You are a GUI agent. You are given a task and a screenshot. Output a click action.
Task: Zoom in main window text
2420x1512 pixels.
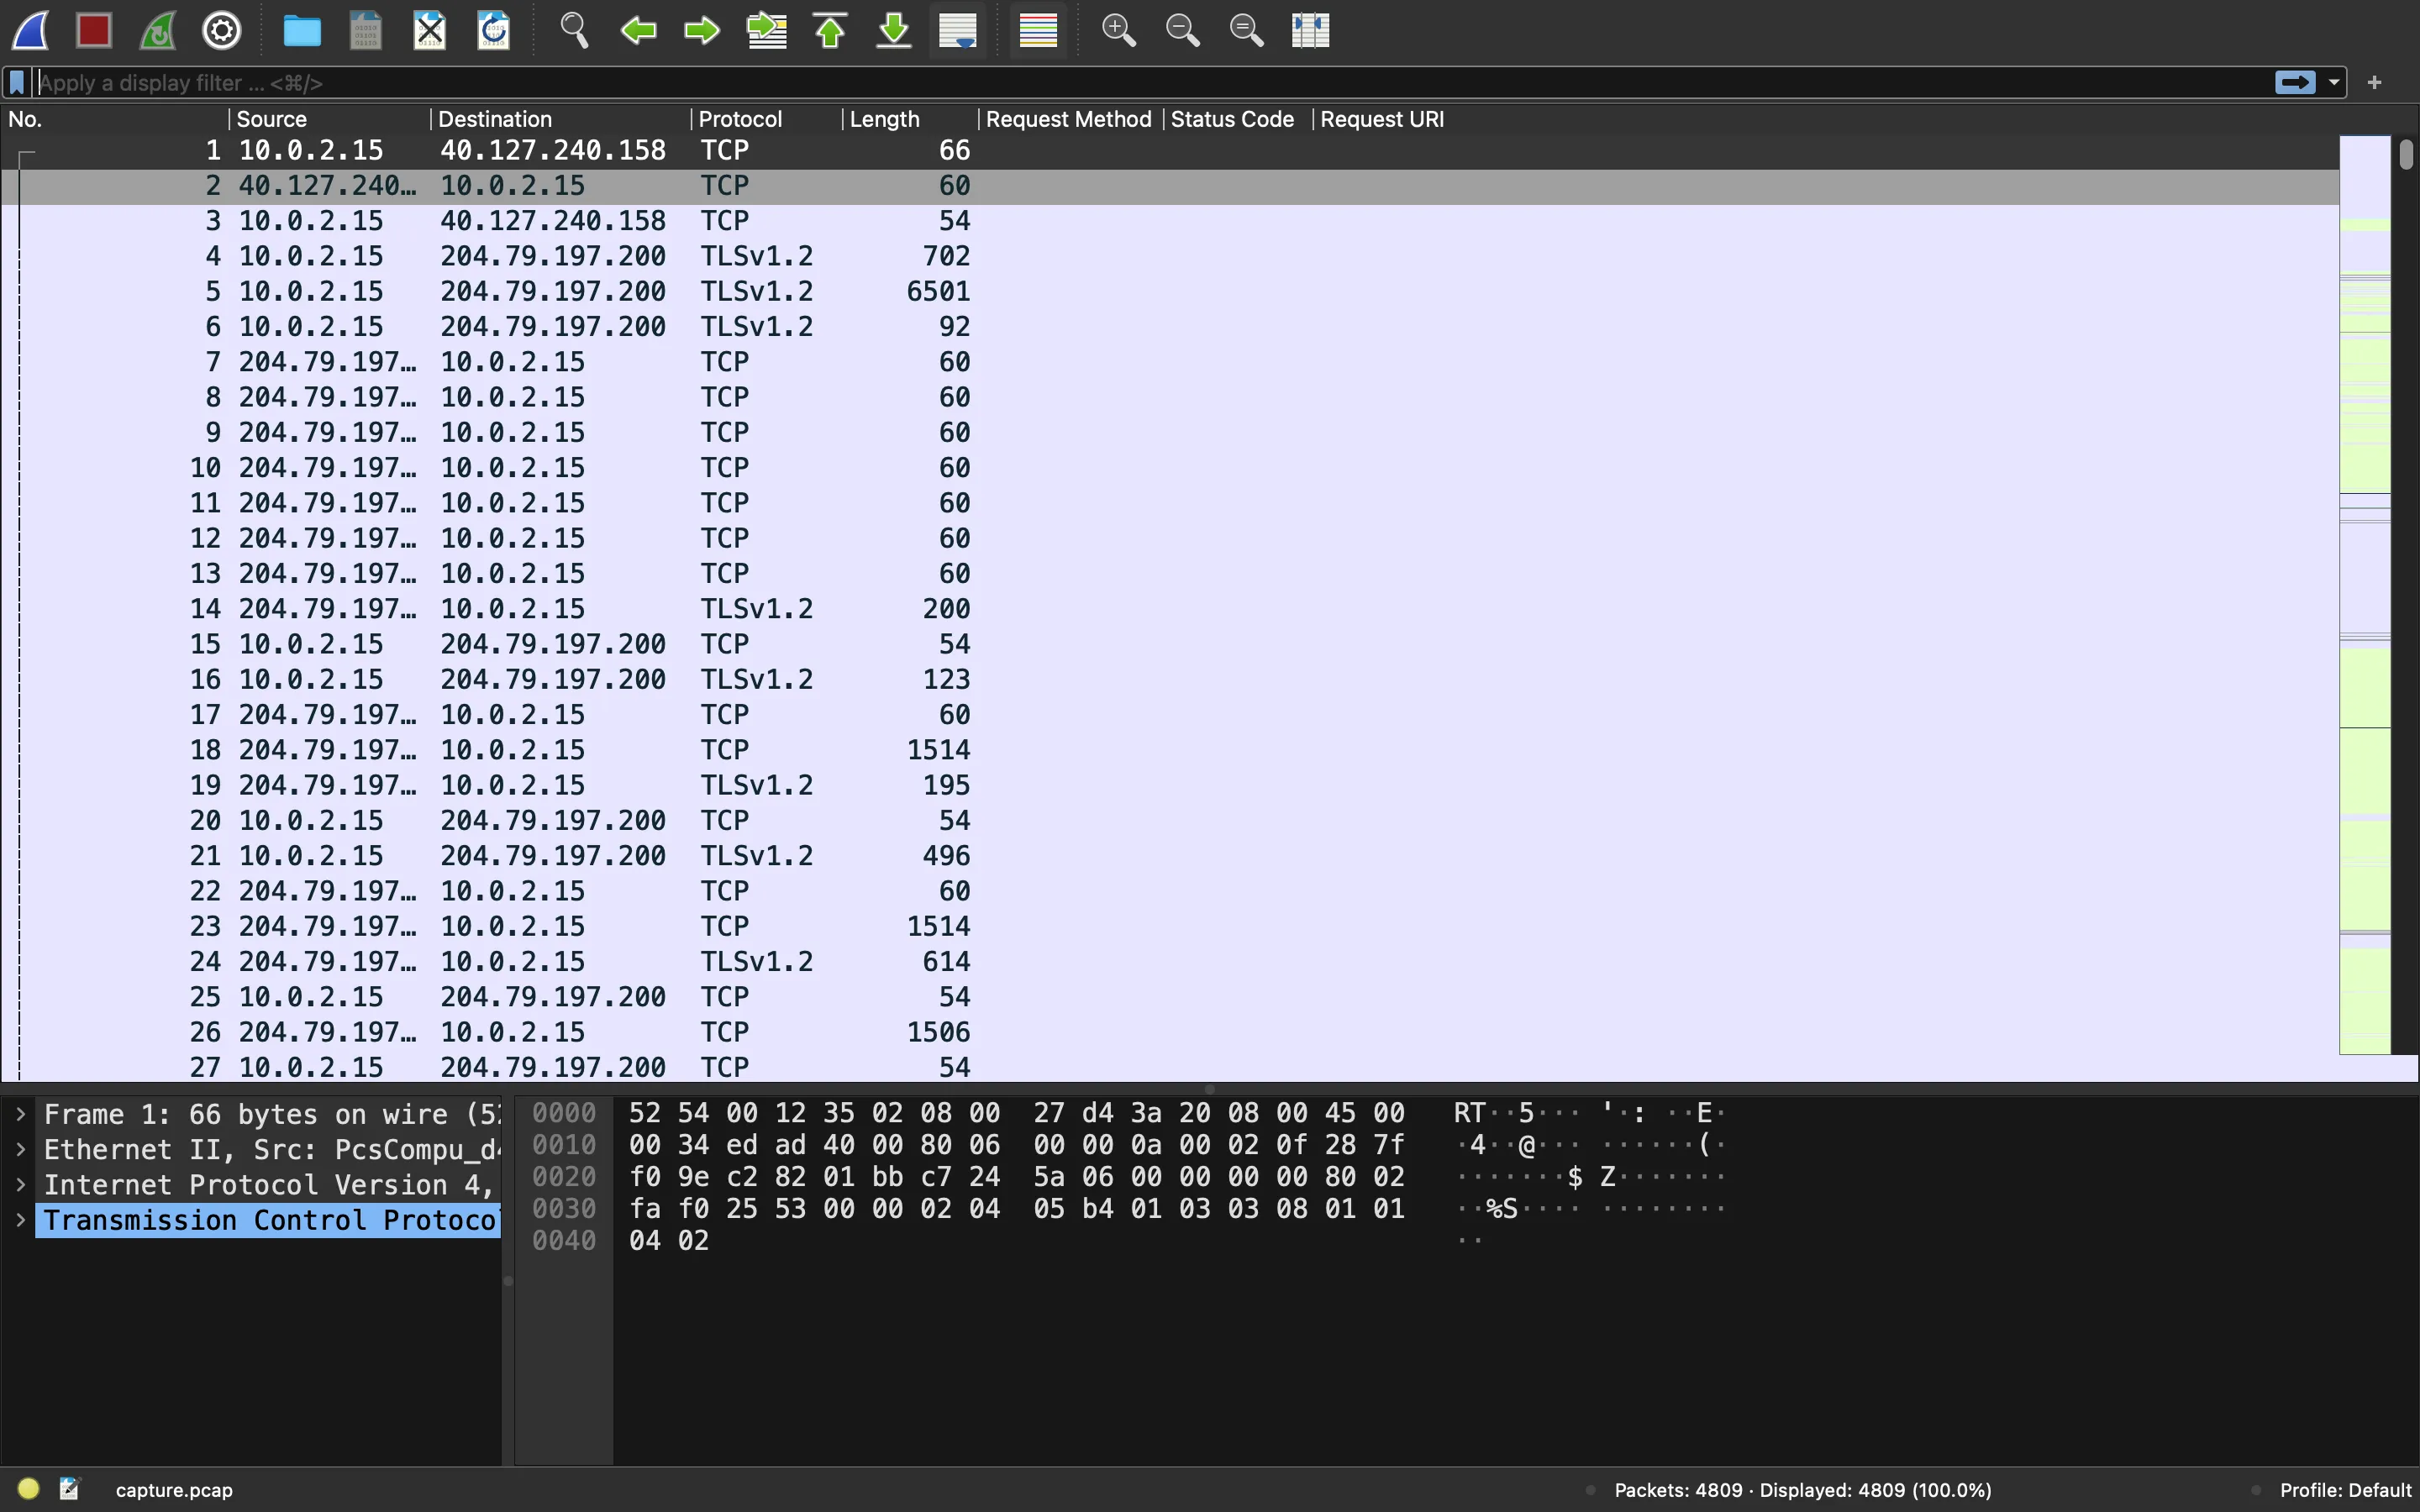point(1118,30)
